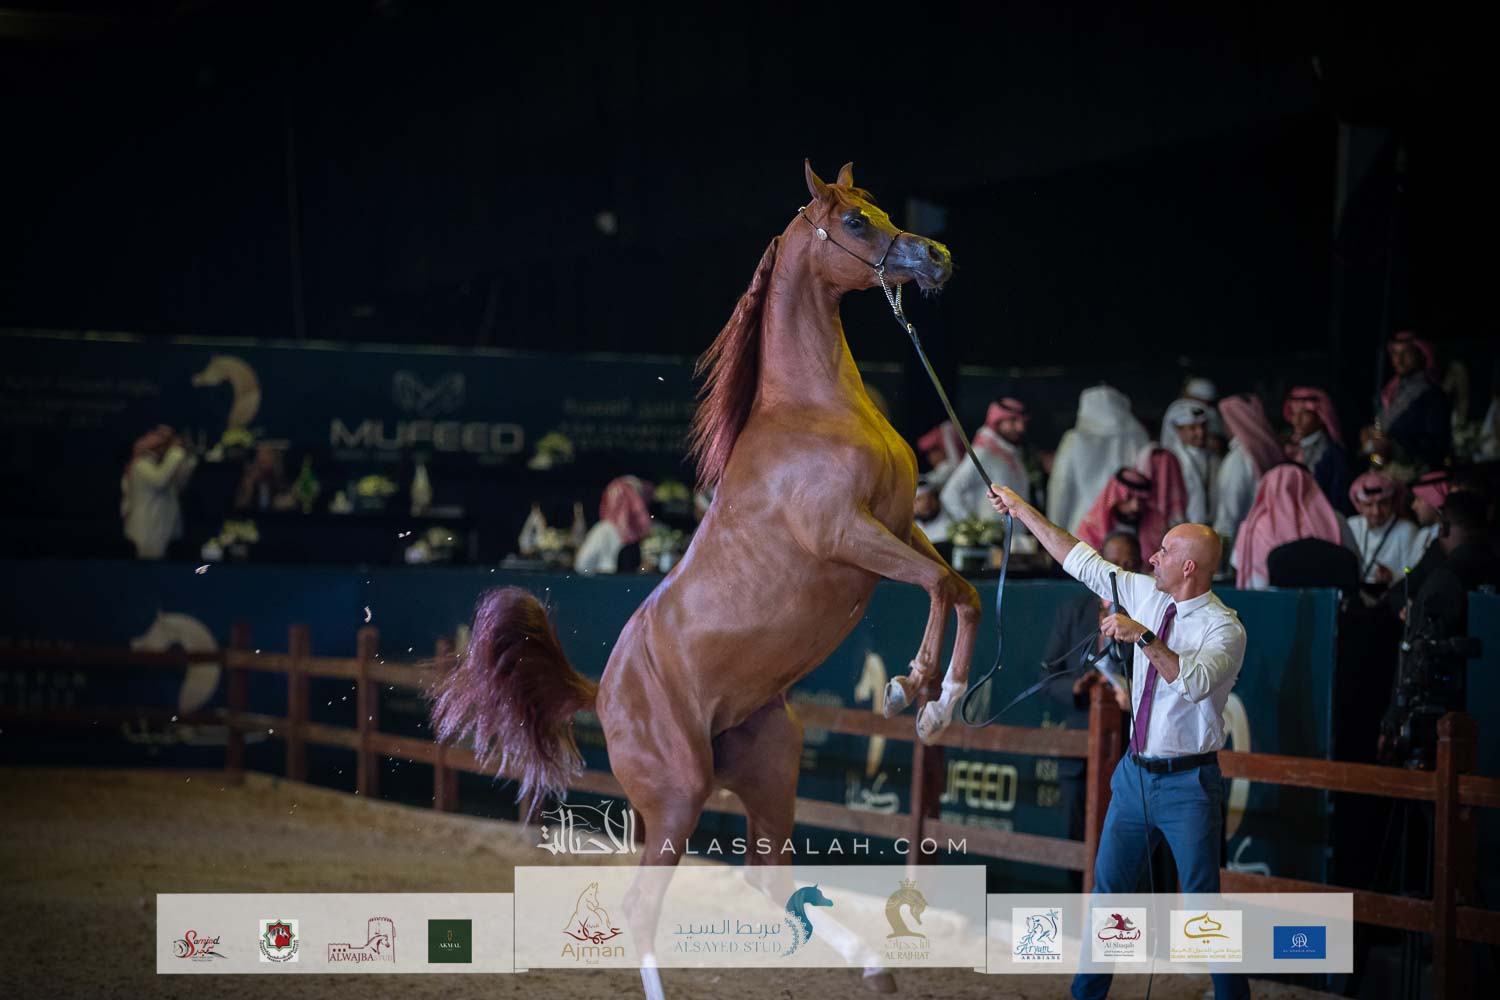Click the blue Arabians horse logo
Viewport: 1500px width, 1000px height.
point(1036,935)
